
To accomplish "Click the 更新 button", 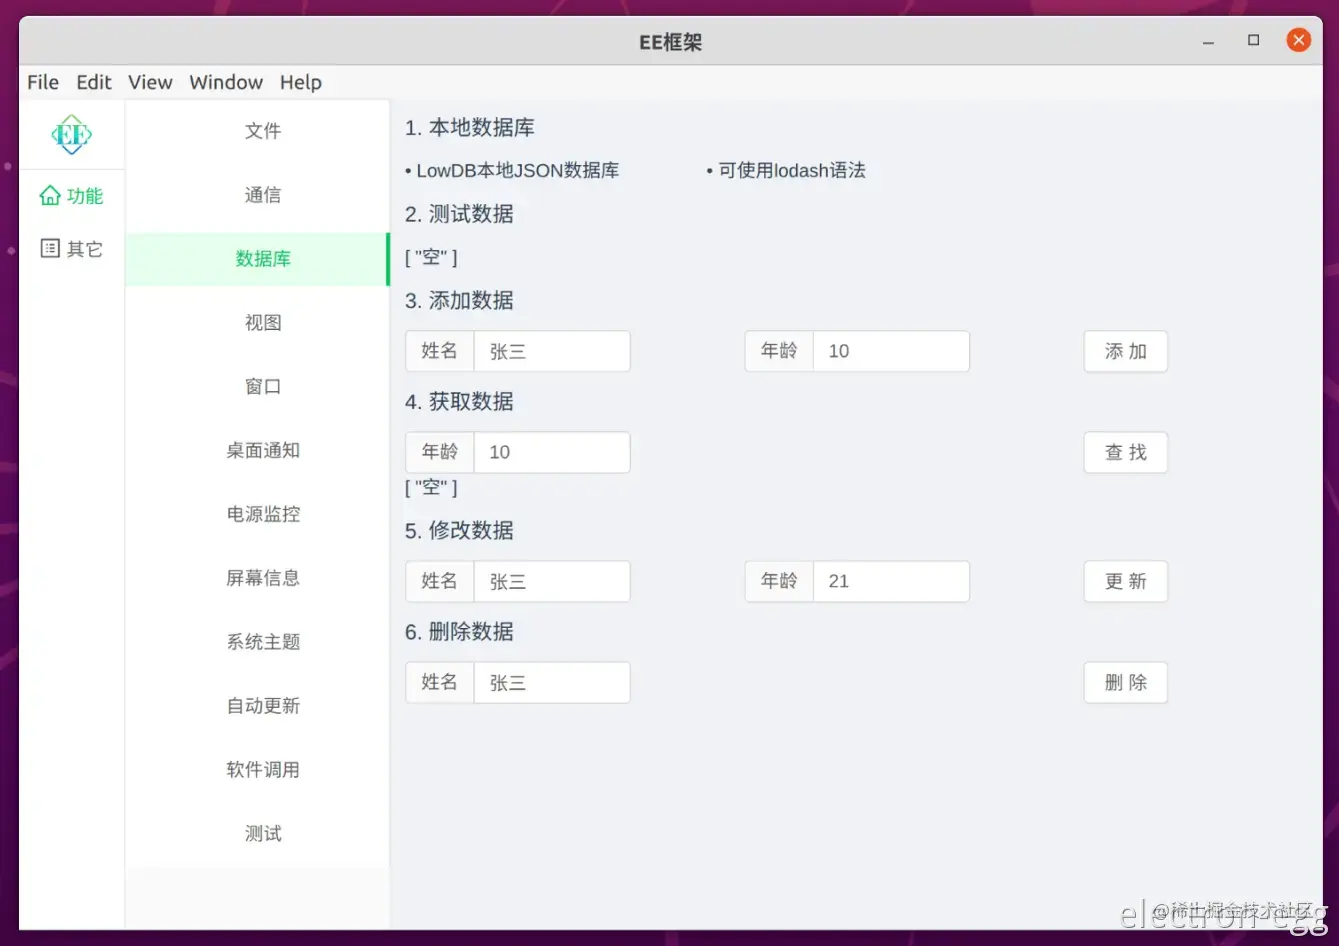I will [1125, 581].
